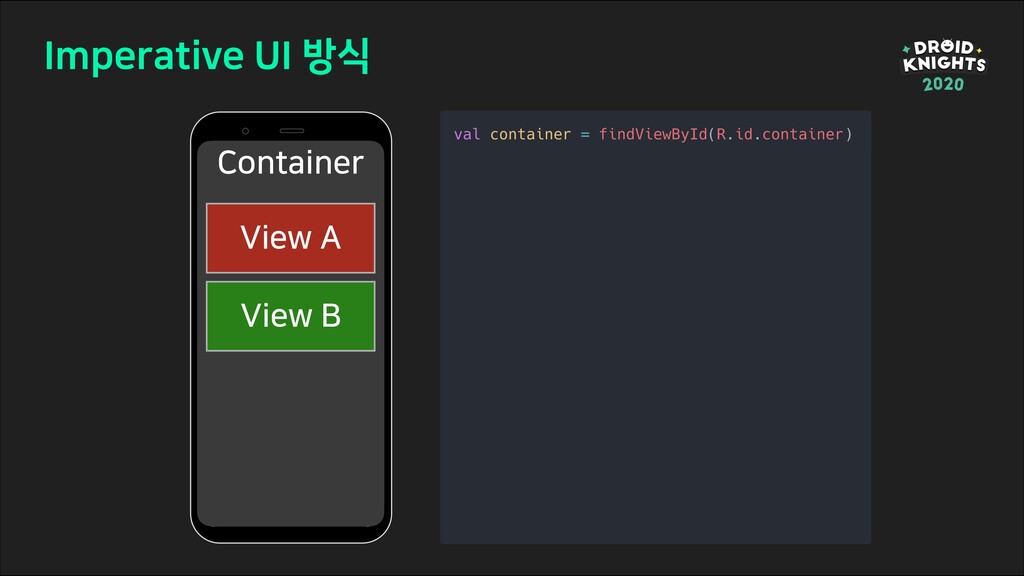The width and height of the screenshot is (1024, 576).
Task: Click the Korean word 방식 in the title
Action: (337, 57)
